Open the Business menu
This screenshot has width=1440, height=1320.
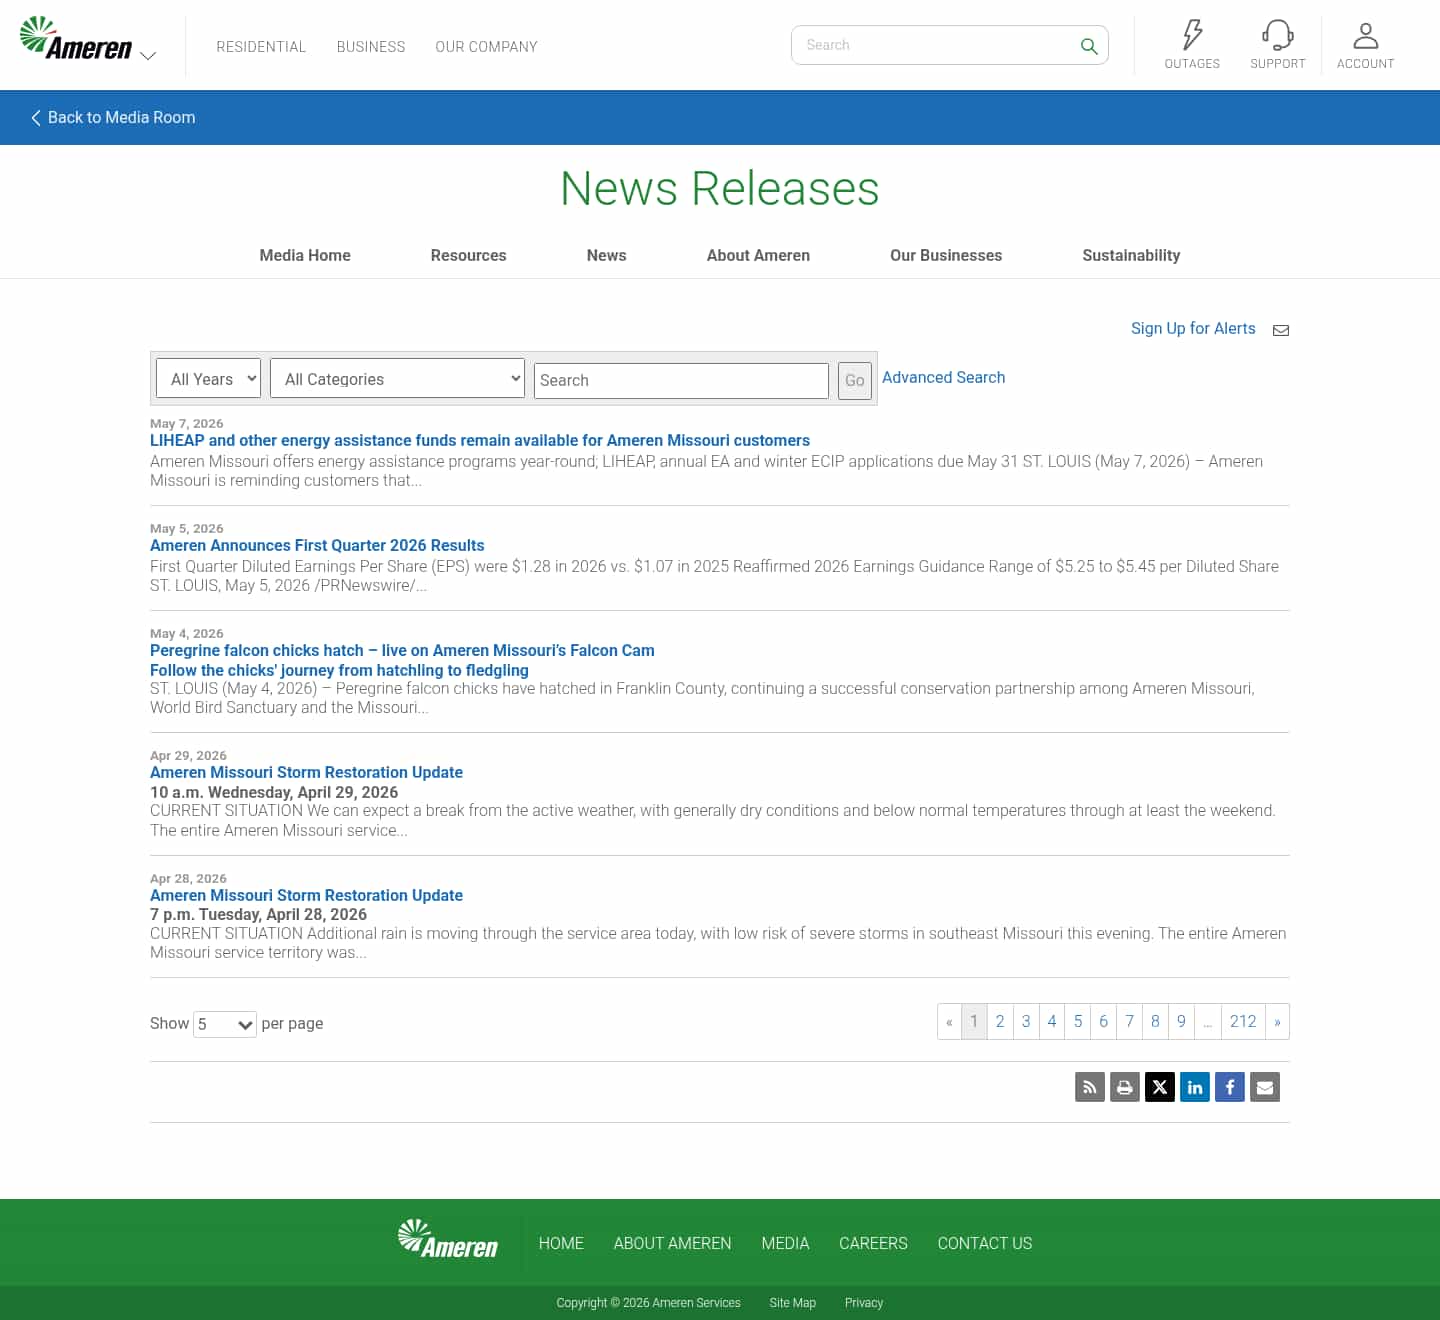tap(371, 47)
